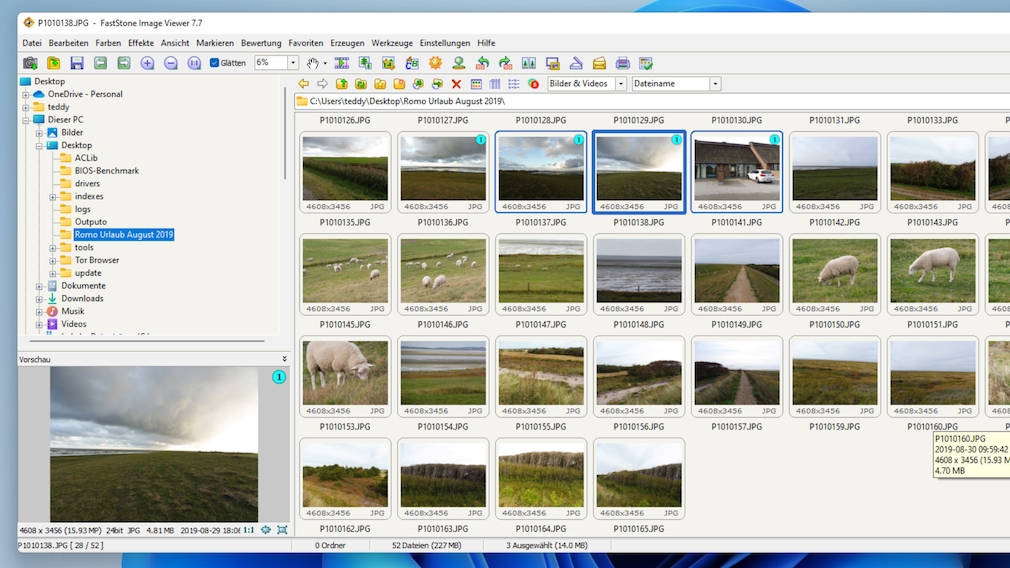Click the red X delete icon

(456, 84)
